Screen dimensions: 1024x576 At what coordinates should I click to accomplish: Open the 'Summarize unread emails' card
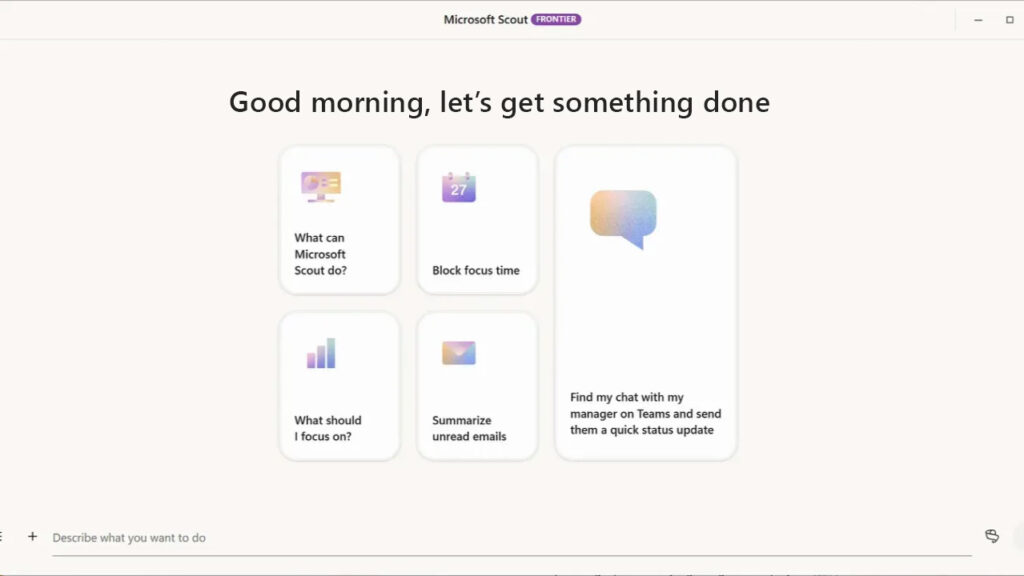[477, 386]
